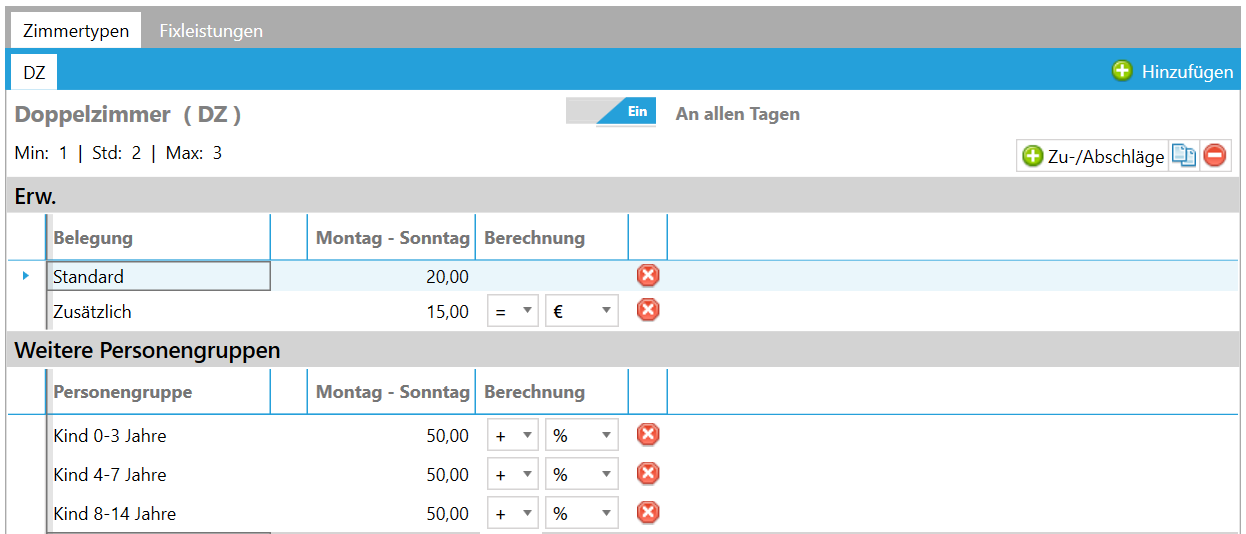
Task: Open currency unit dropdown for Zusätzlich
Action: [x=582, y=311]
